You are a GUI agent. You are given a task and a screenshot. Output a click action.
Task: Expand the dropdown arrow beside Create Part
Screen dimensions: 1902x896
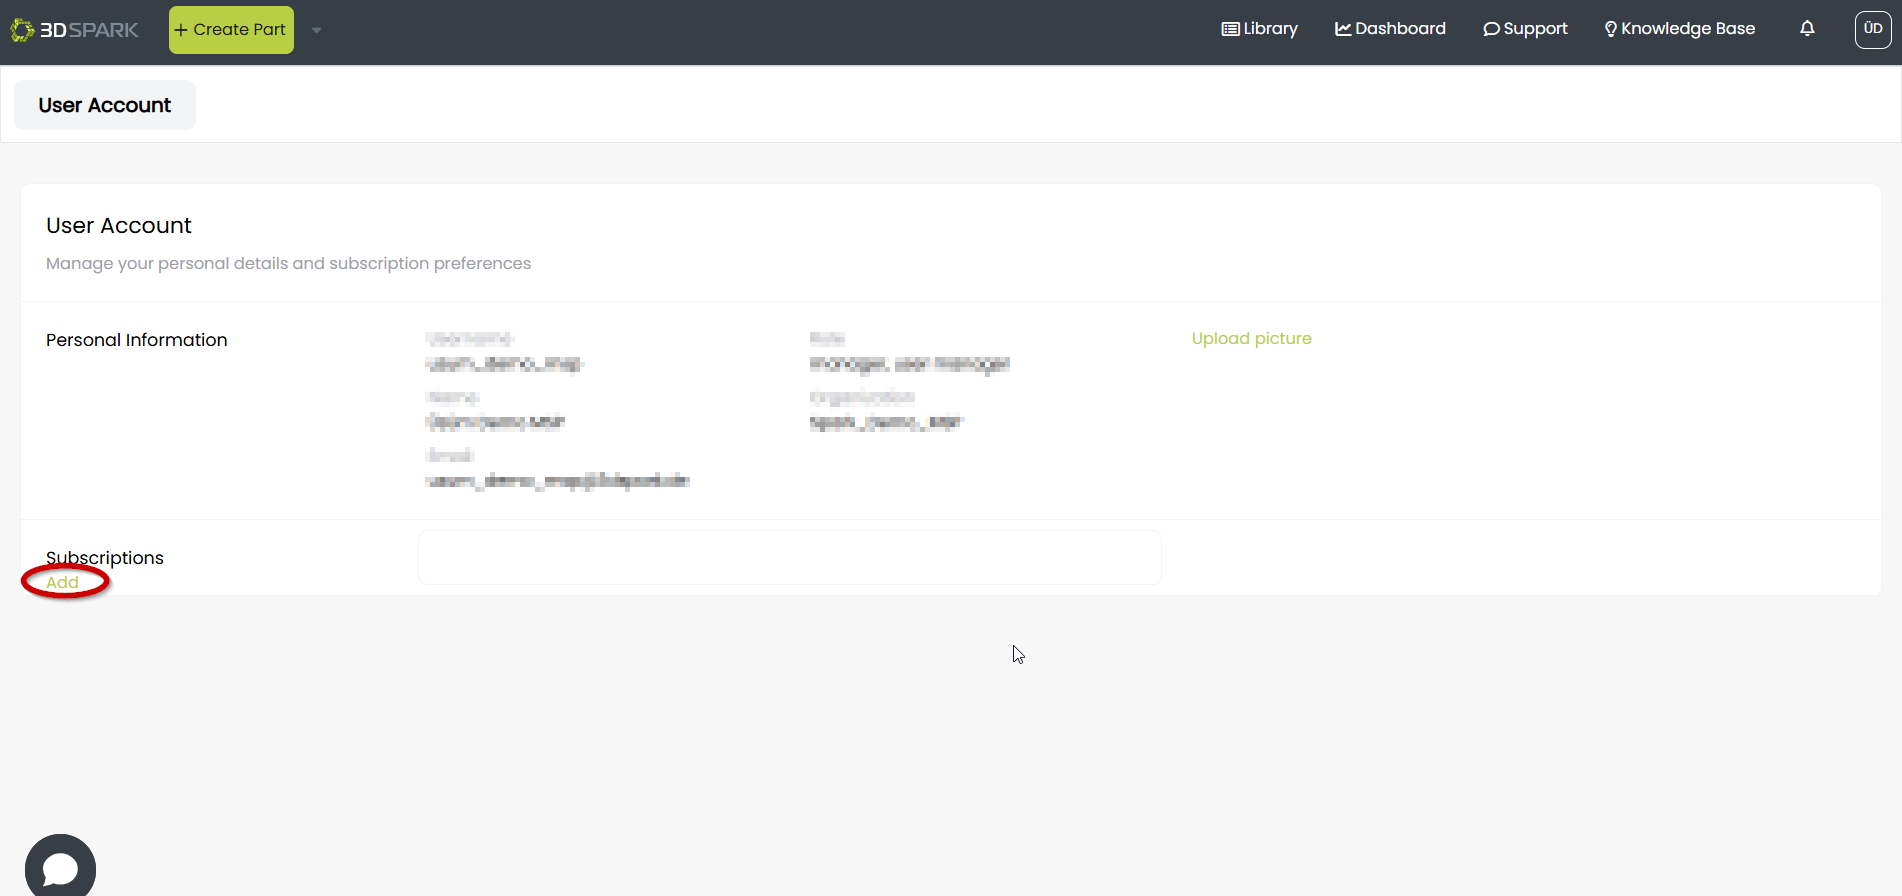(x=317, y=30)
